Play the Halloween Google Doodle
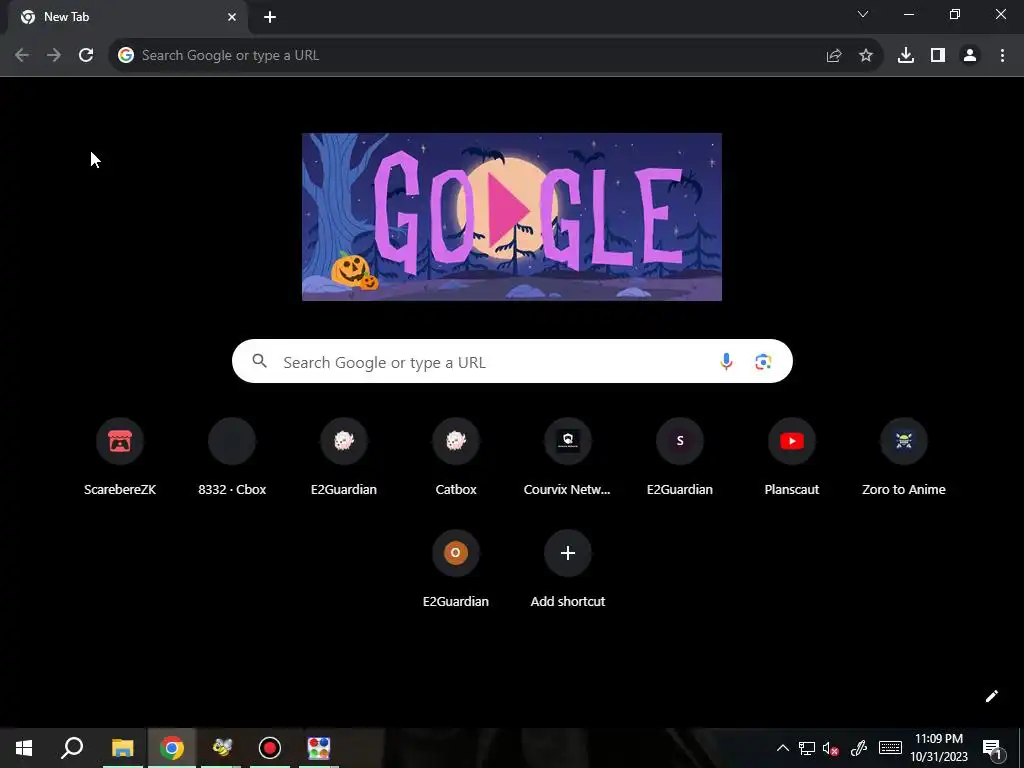The image size is (1024, 768). [511, 217]
